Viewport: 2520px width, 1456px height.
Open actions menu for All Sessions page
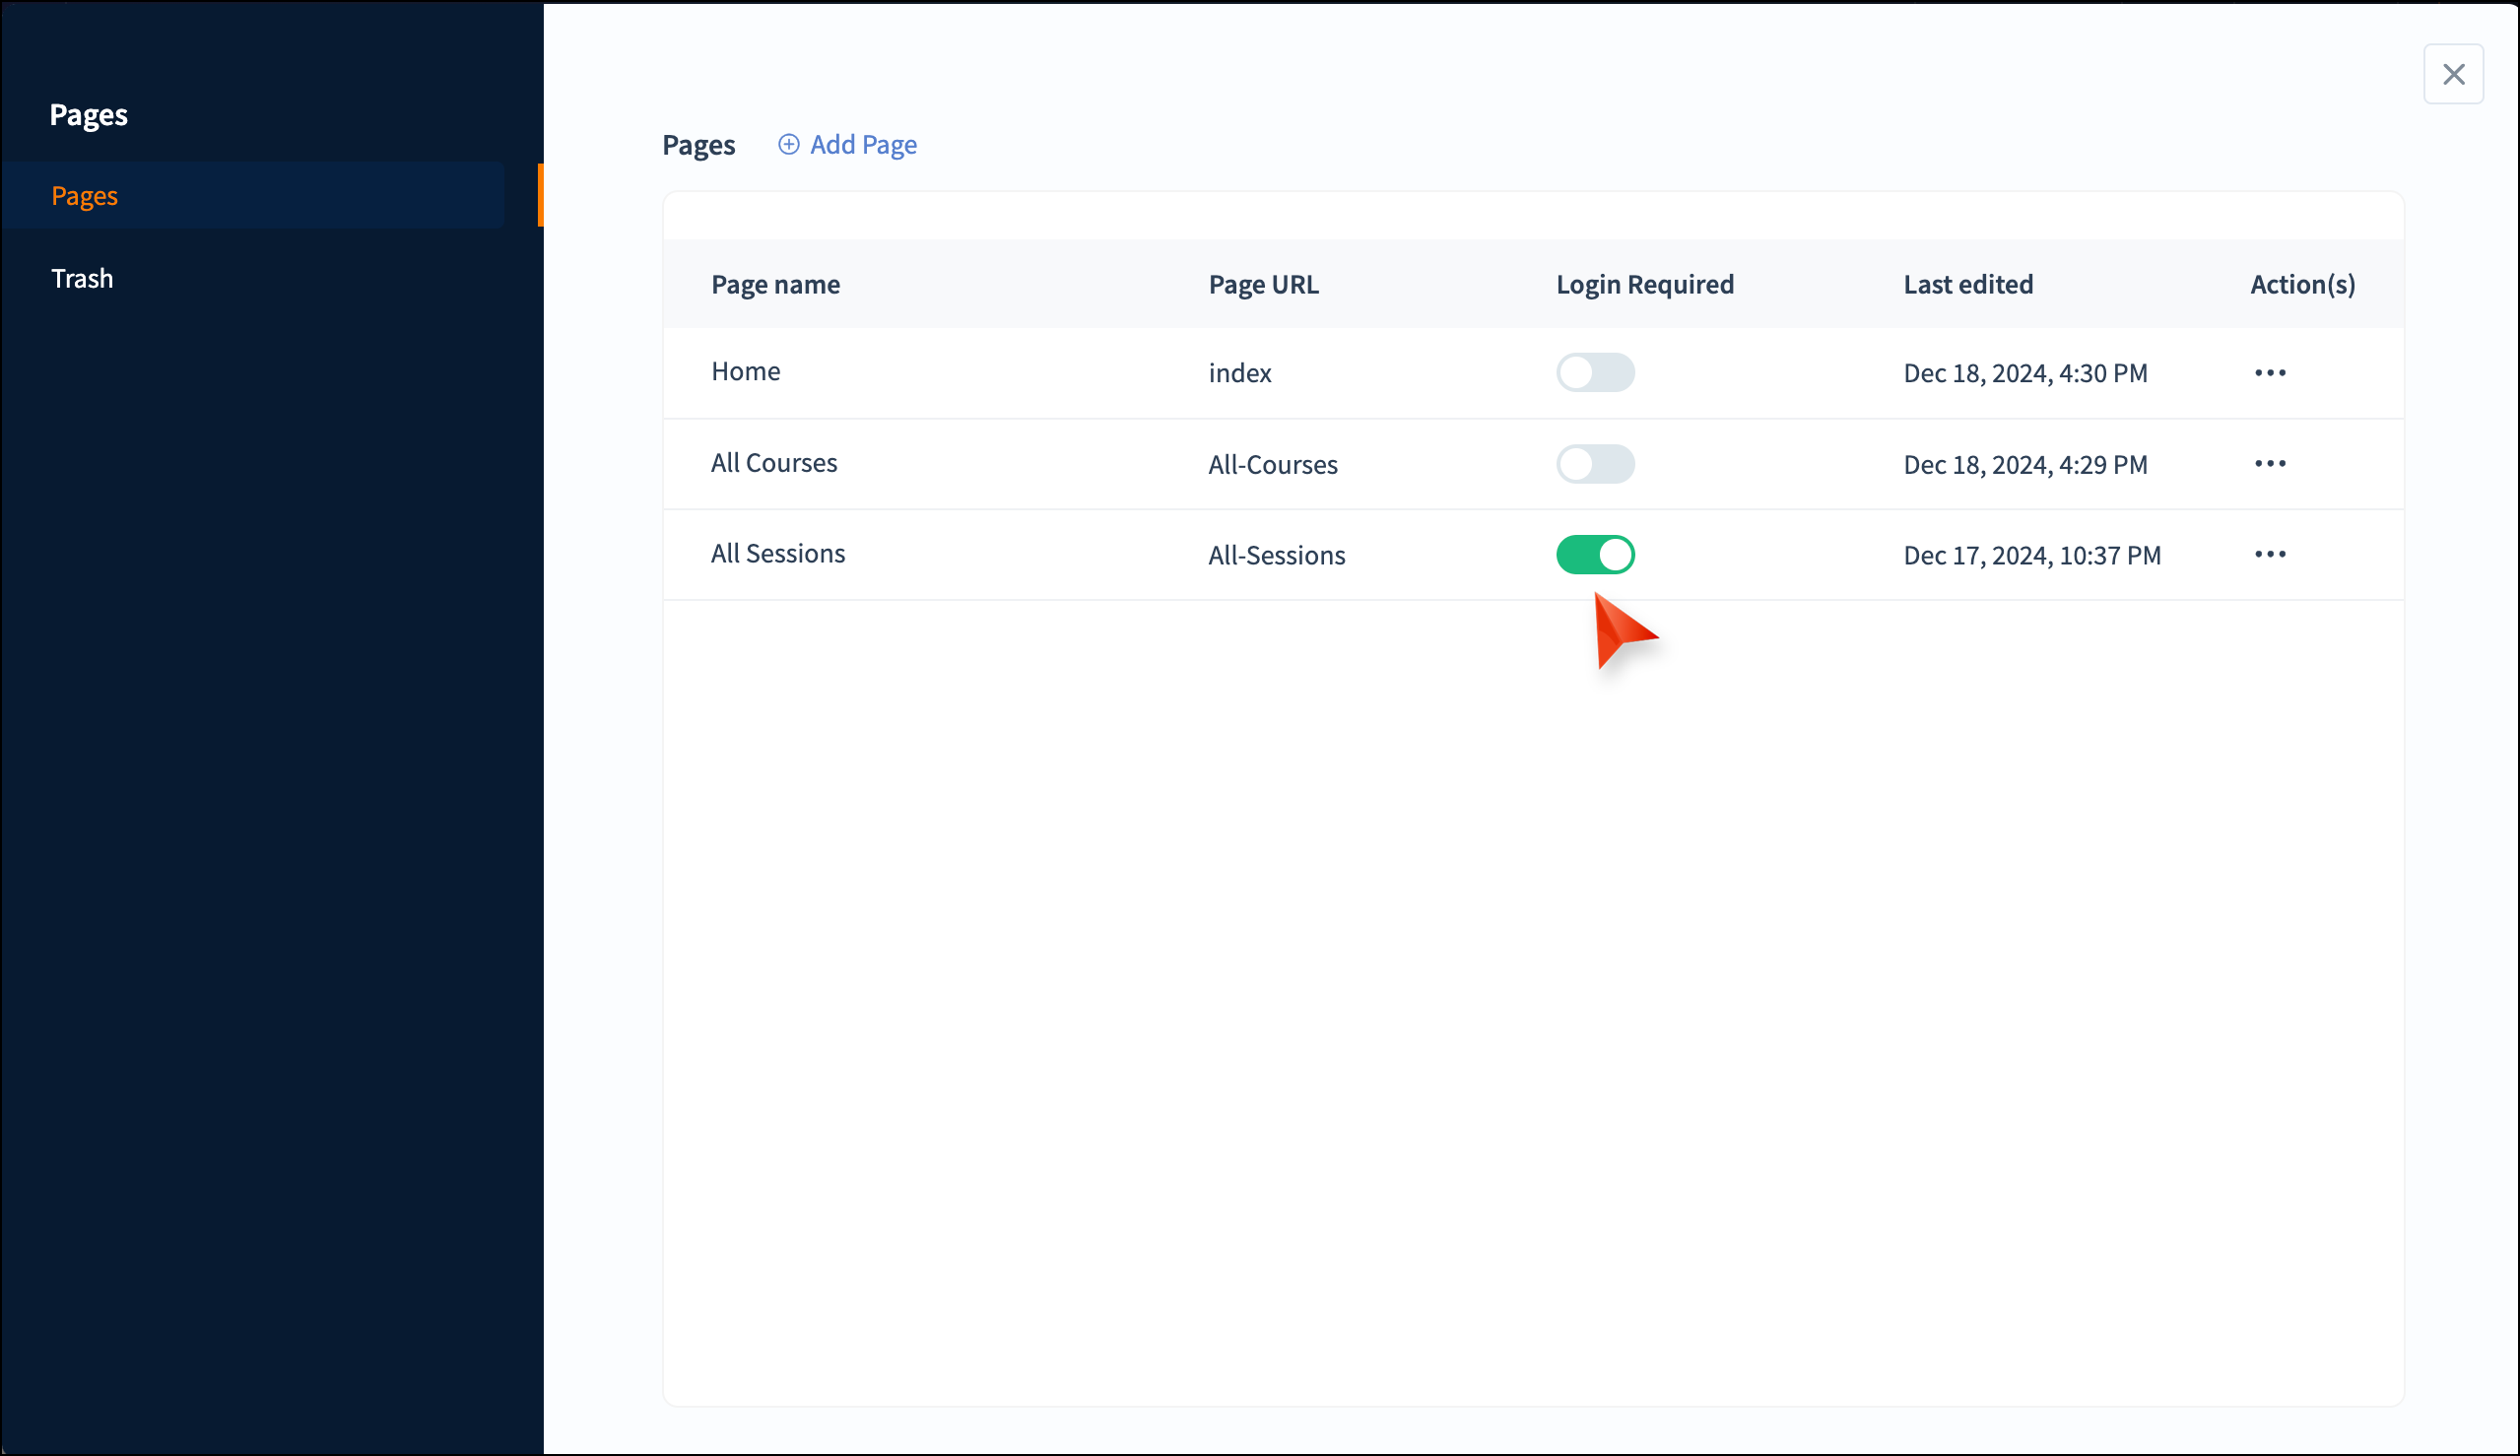[2269, 554]
